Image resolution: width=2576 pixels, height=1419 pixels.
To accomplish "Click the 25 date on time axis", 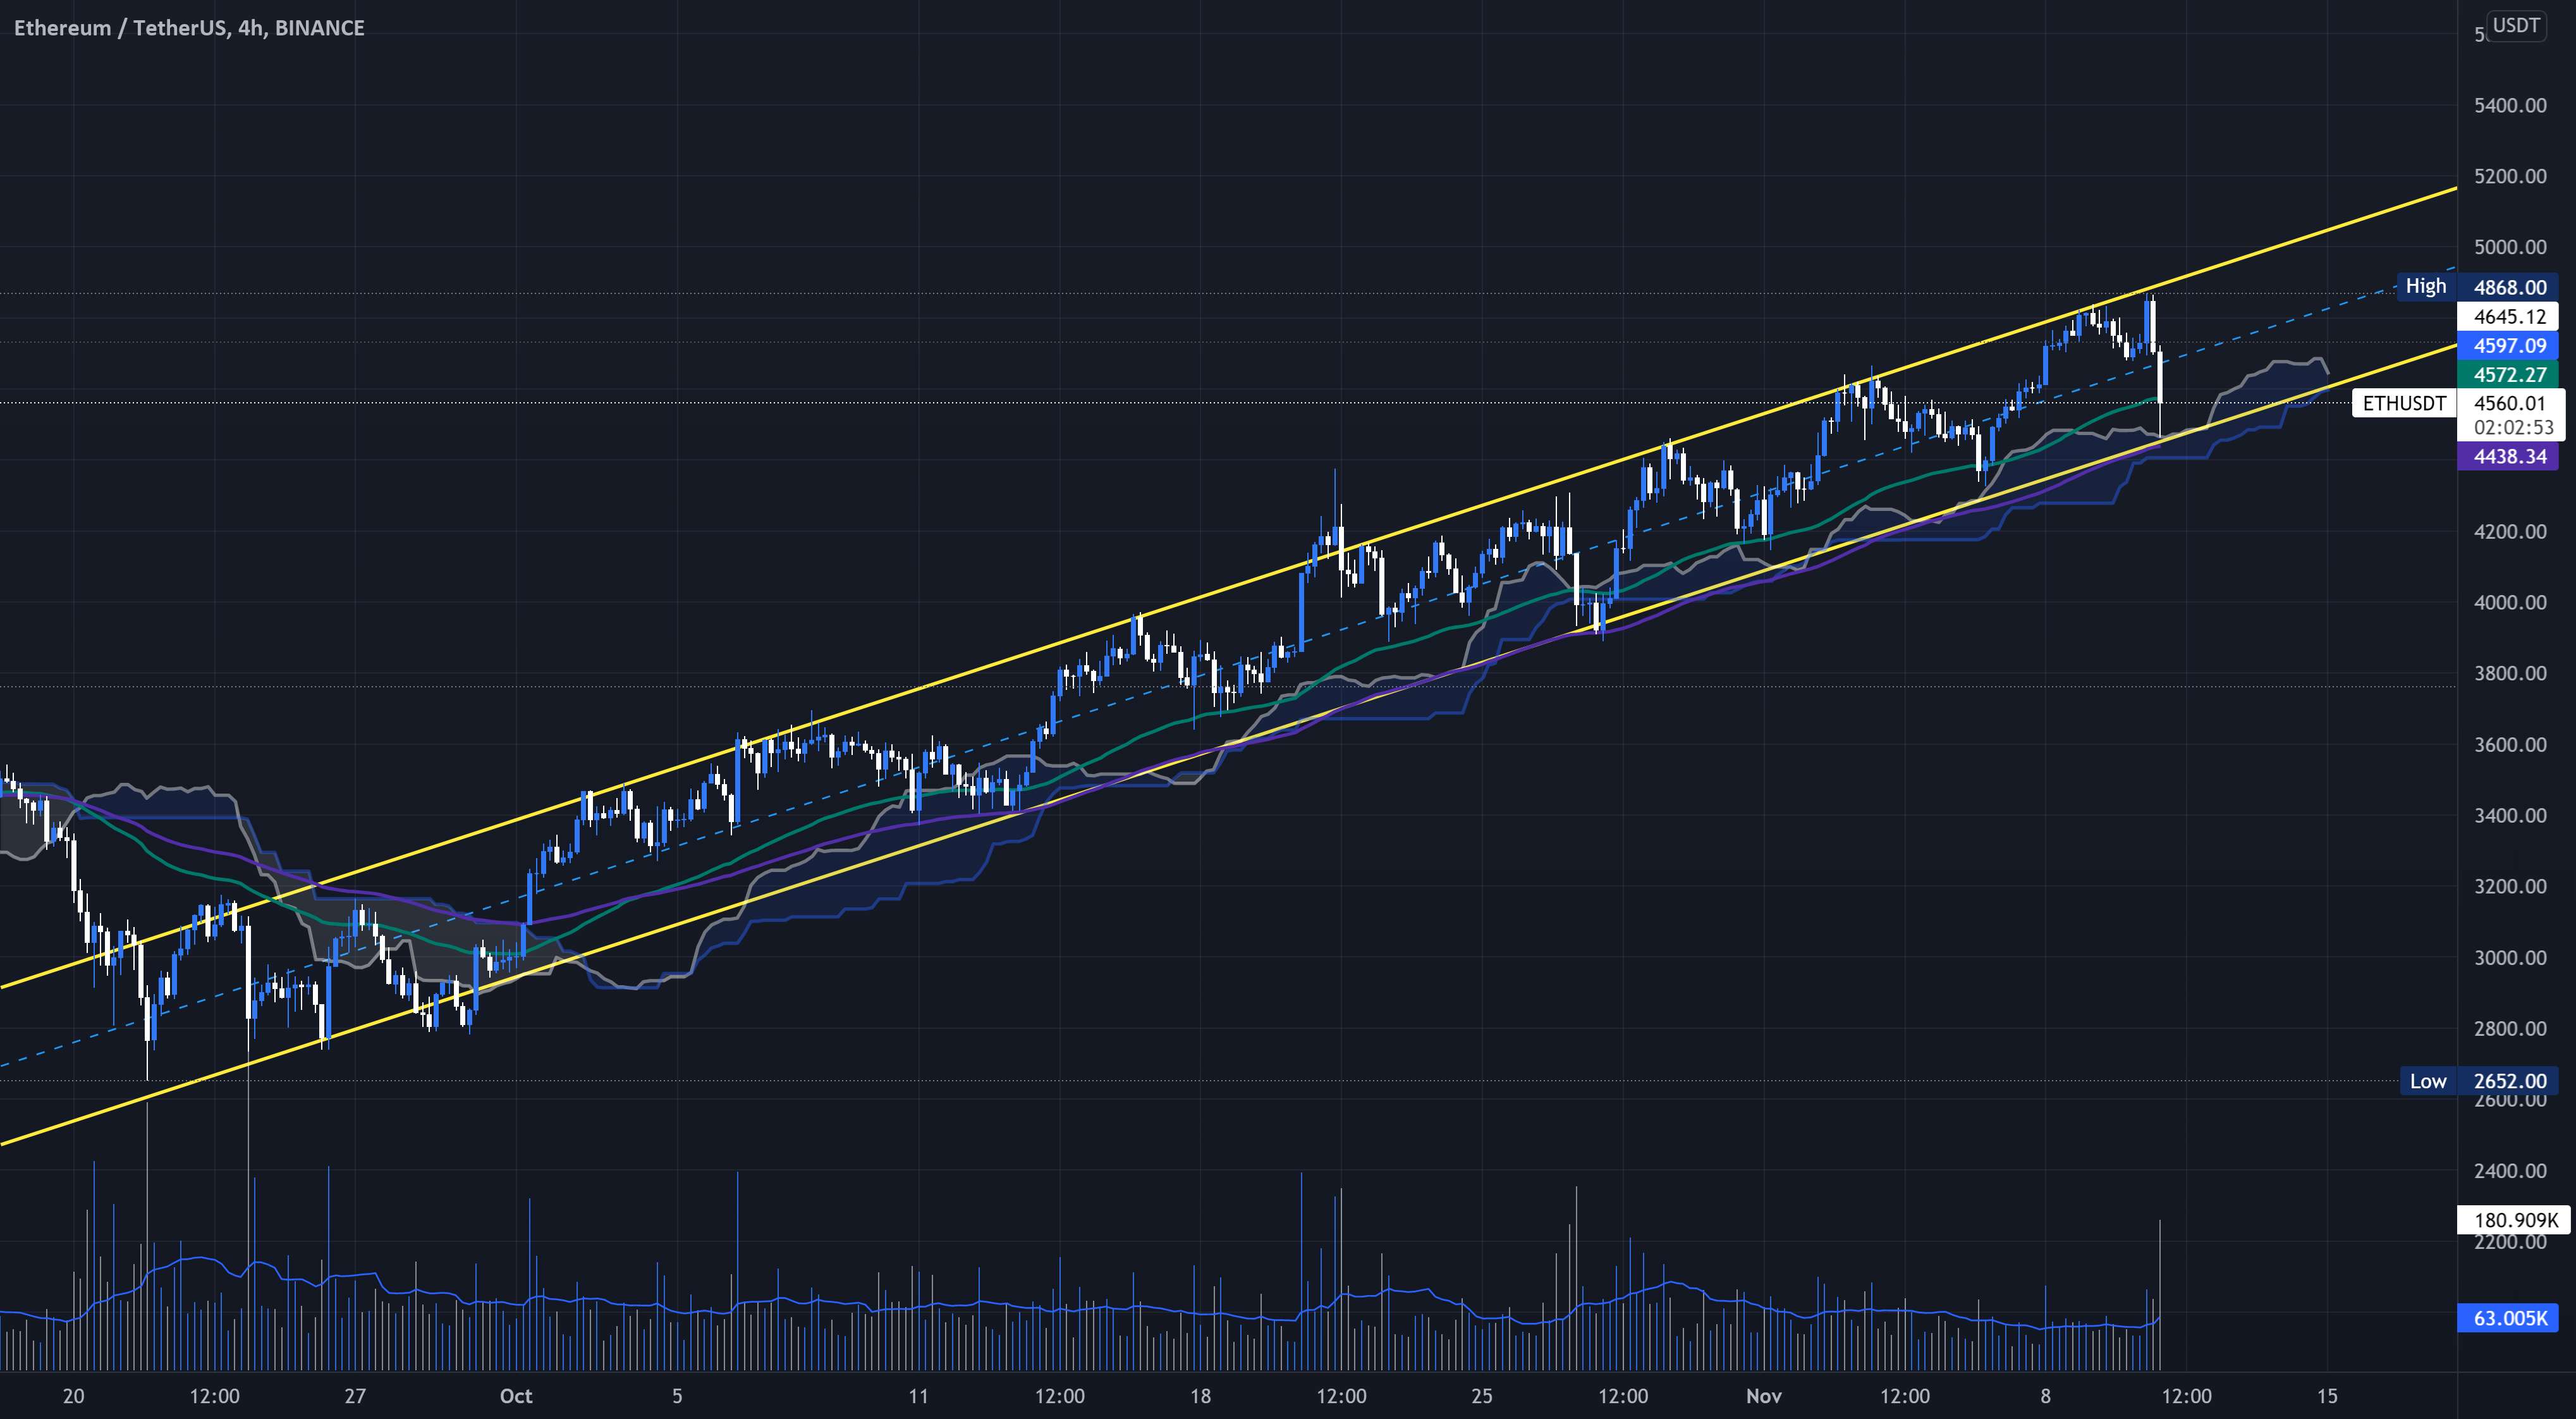I will coord(1482,1395).
